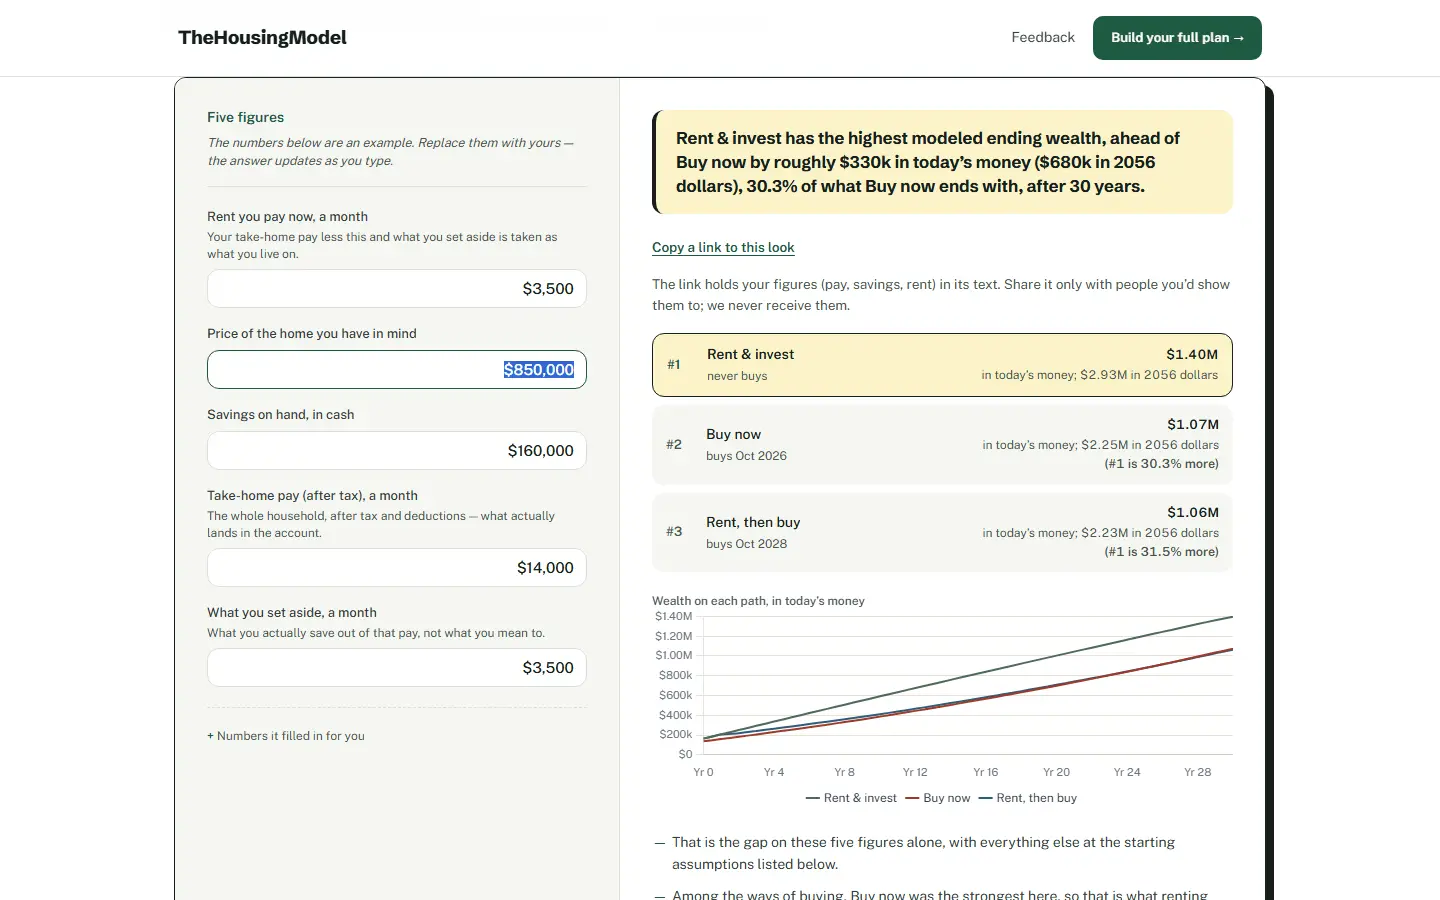The height and width of the screenshot is (900, 1440).
Task: Toggle Rent & invest in chart legend
Action: [x=851, y=798]
